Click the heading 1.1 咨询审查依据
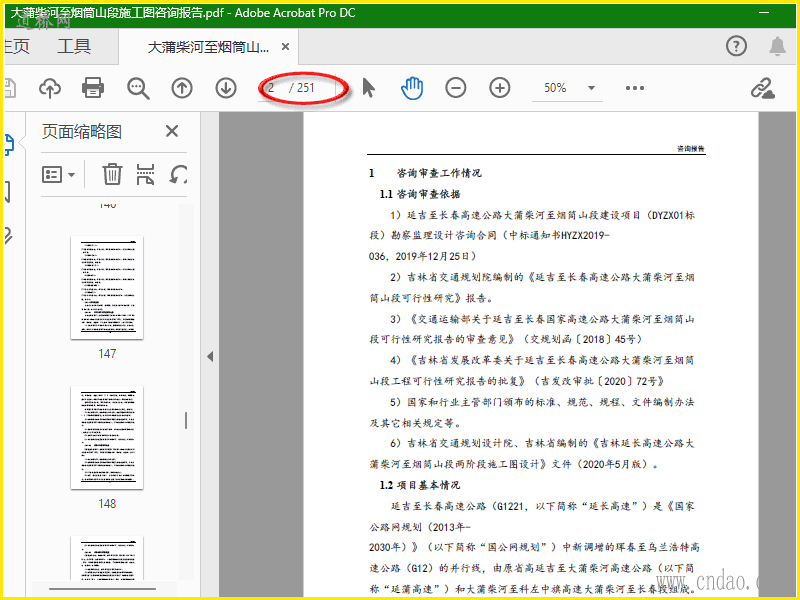The height and width of the screenshot is (600, 800). click(420, 194)
